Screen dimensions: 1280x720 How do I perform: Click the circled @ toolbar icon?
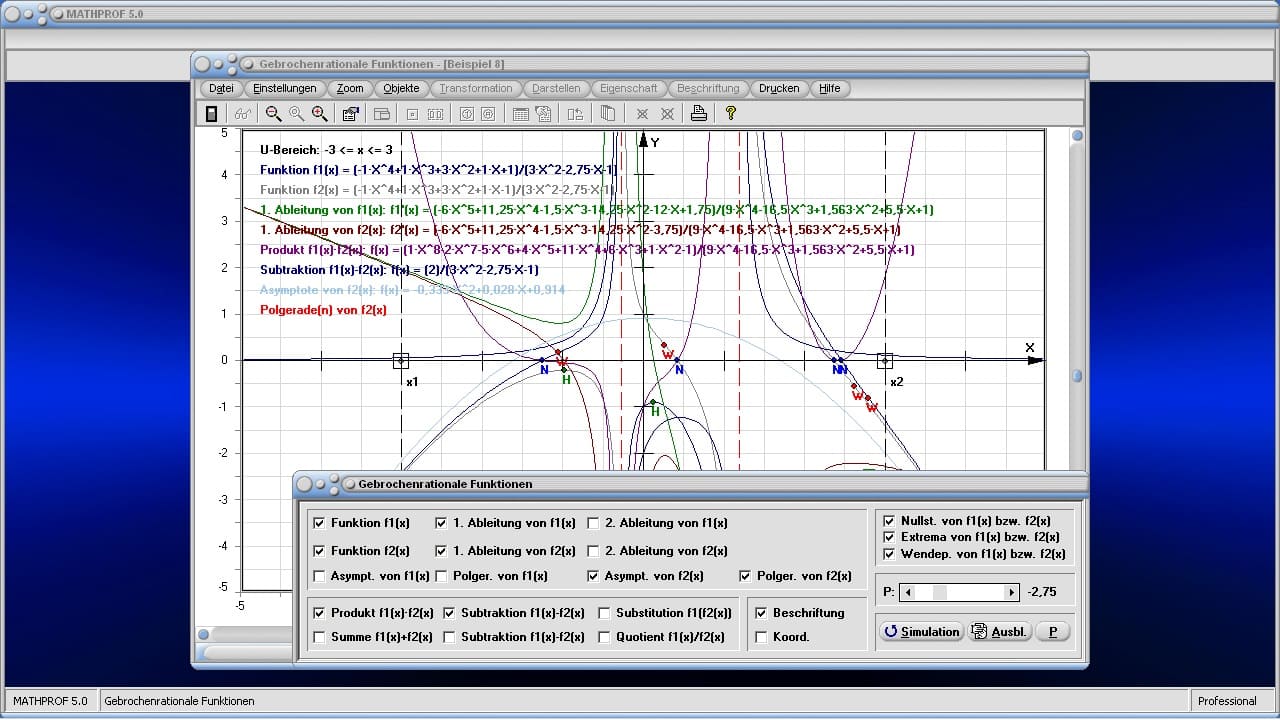[488, 114]
